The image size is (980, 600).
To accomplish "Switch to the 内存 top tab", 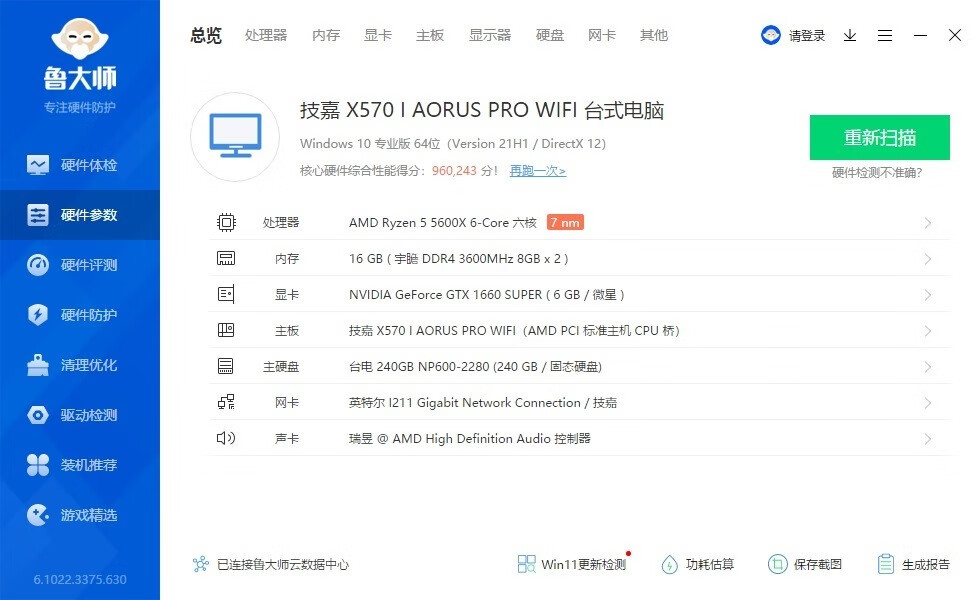I will coord(326,36).
